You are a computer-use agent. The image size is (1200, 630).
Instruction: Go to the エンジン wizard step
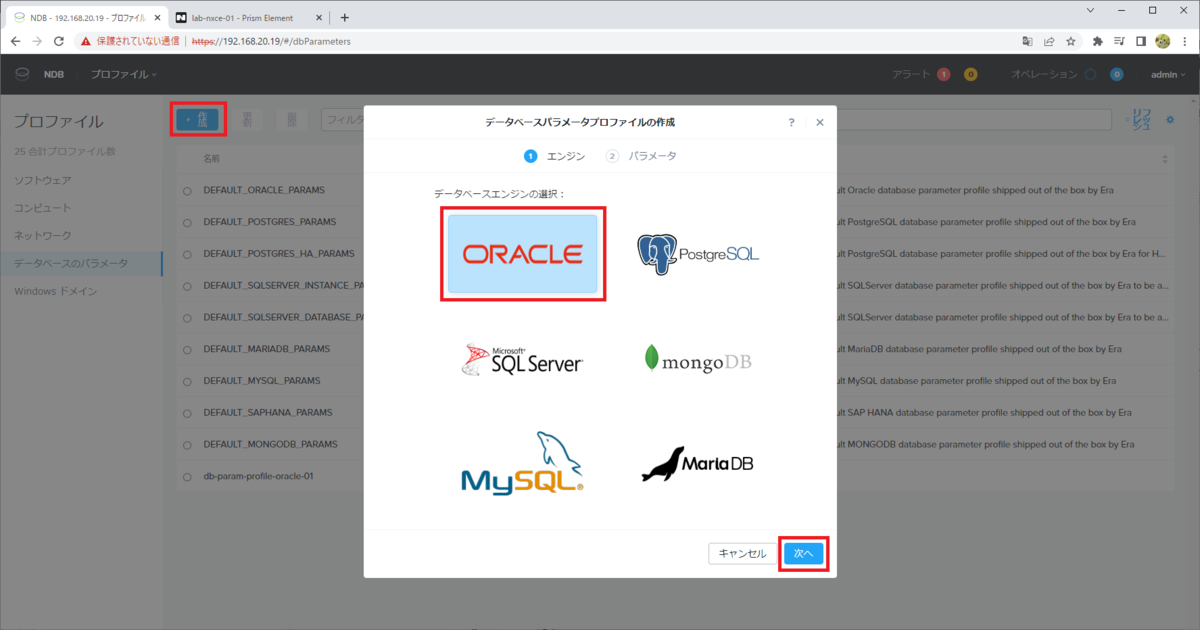click(555, 156)
